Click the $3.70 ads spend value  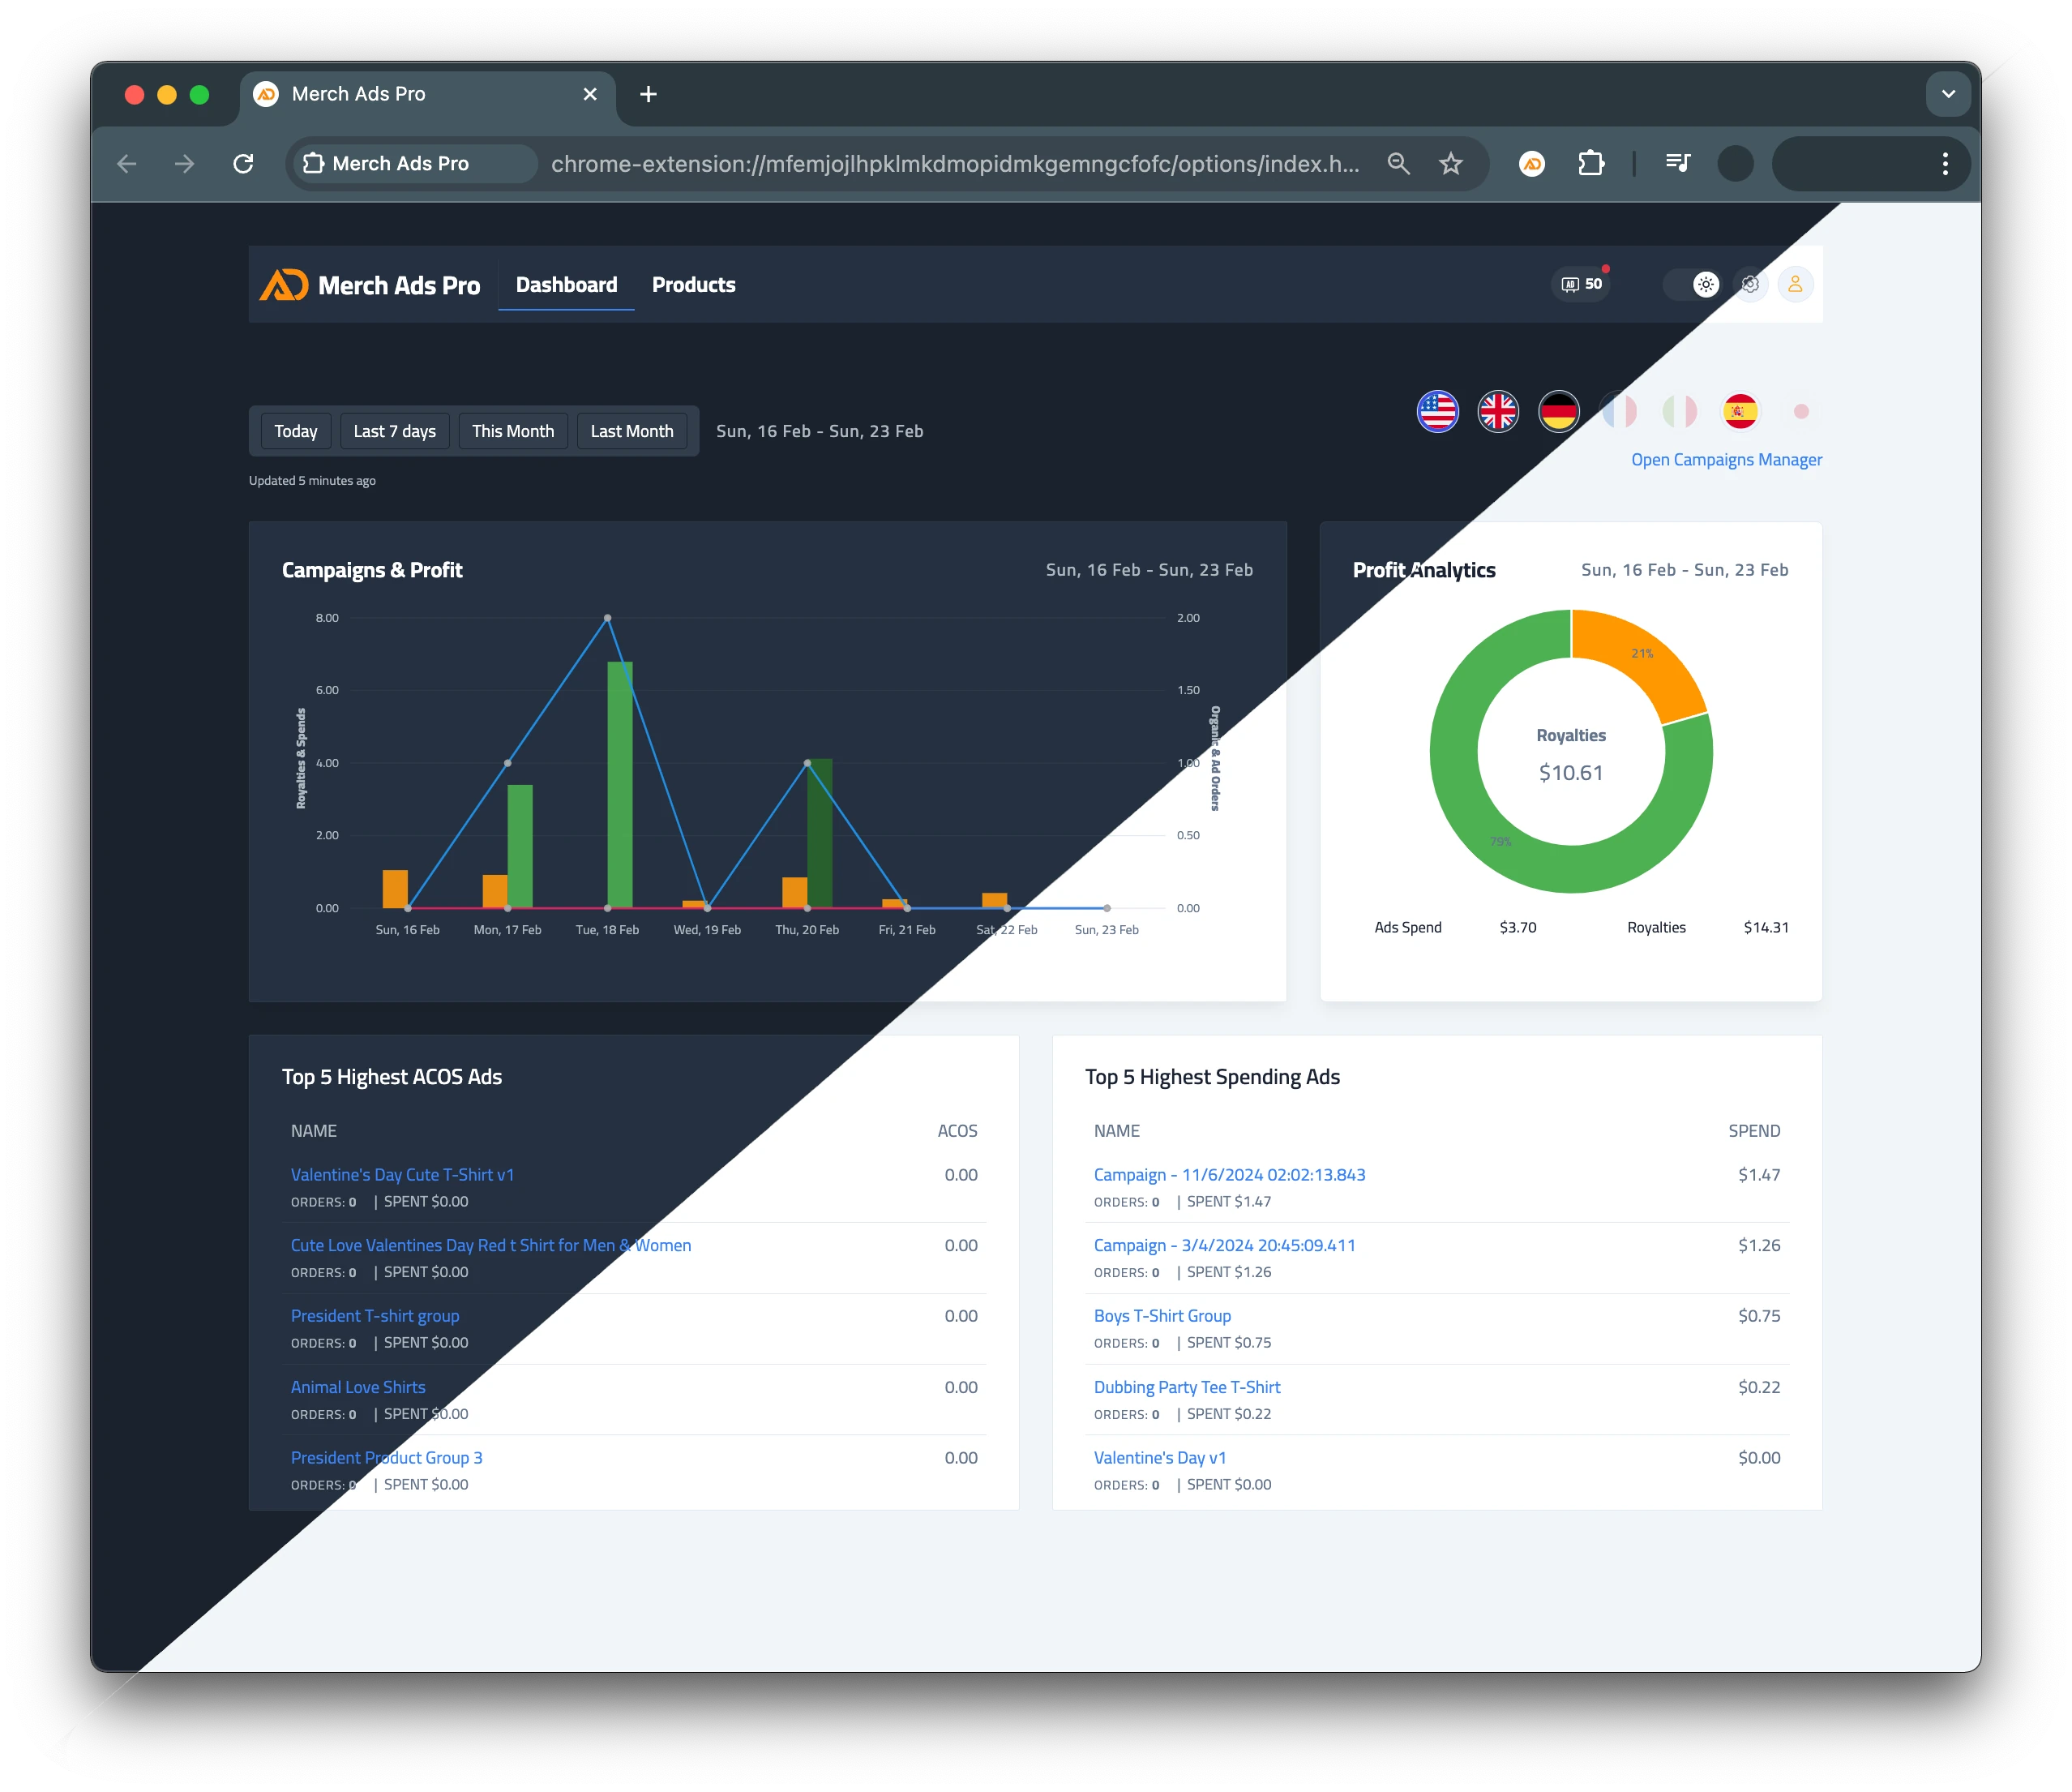[1517, 927]
